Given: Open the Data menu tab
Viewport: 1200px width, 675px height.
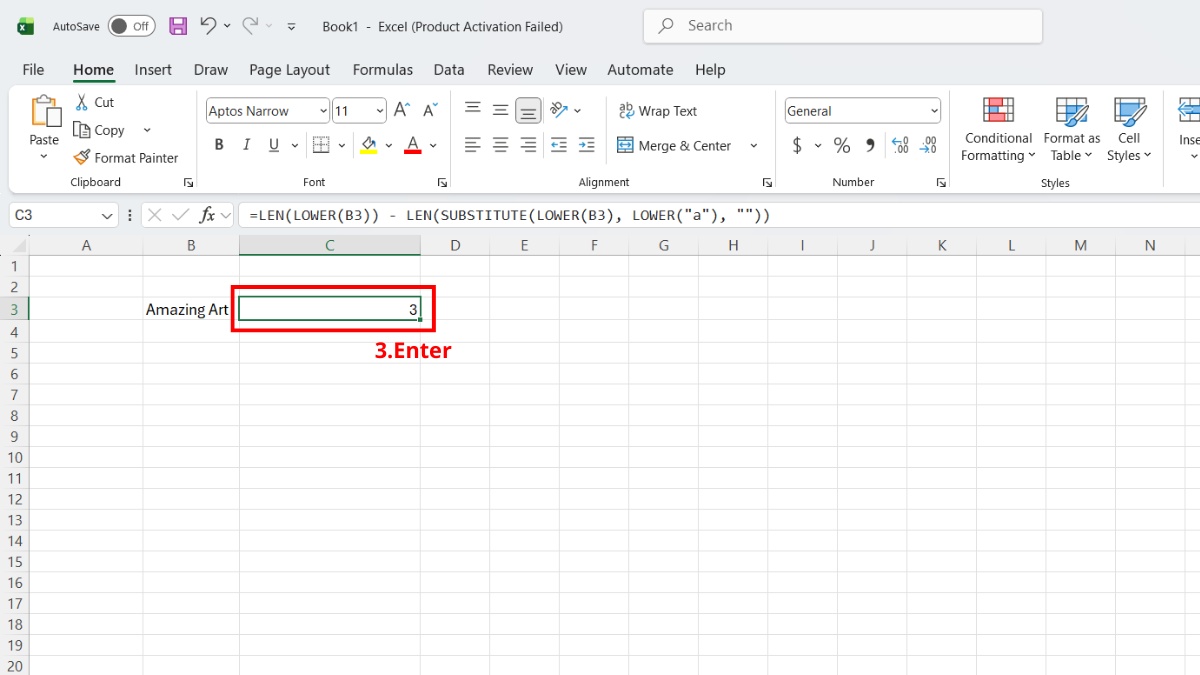Looking at the screenshot, I should [x=449, y=69].
